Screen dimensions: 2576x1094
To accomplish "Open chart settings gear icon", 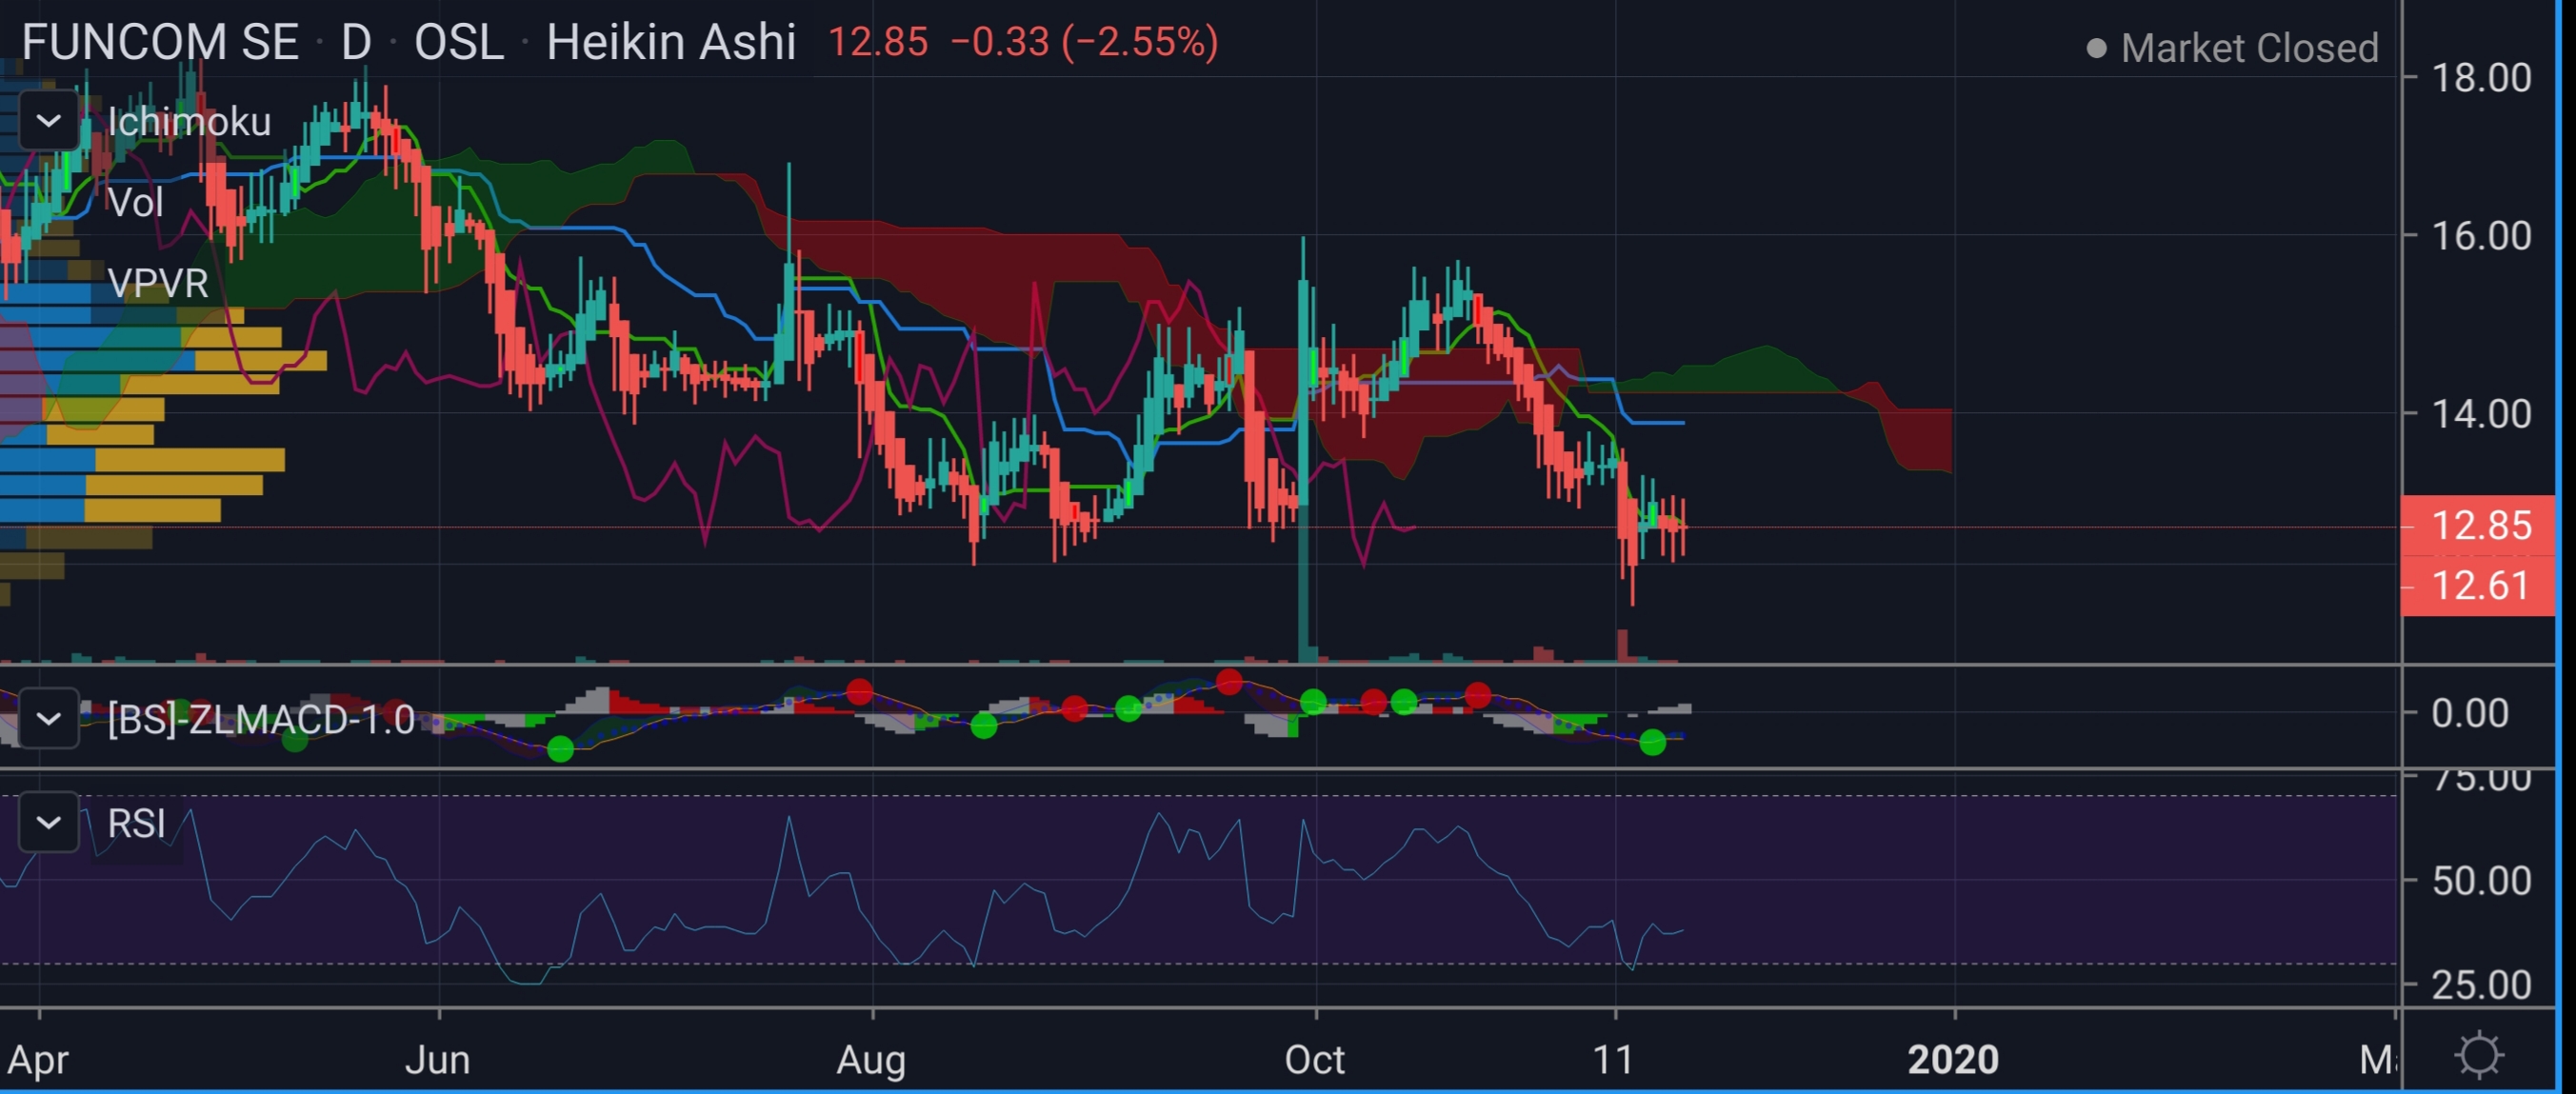I will tap(2479, 1056).
